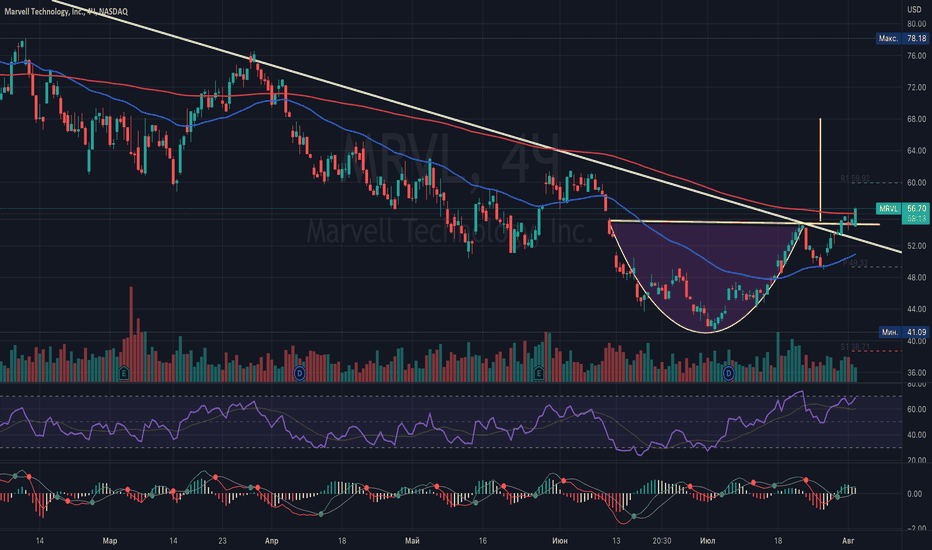The height and width of the screenshot is (550, 932).
Task: Click the 0.00 MACD axis value
Action: coord(917,494)
